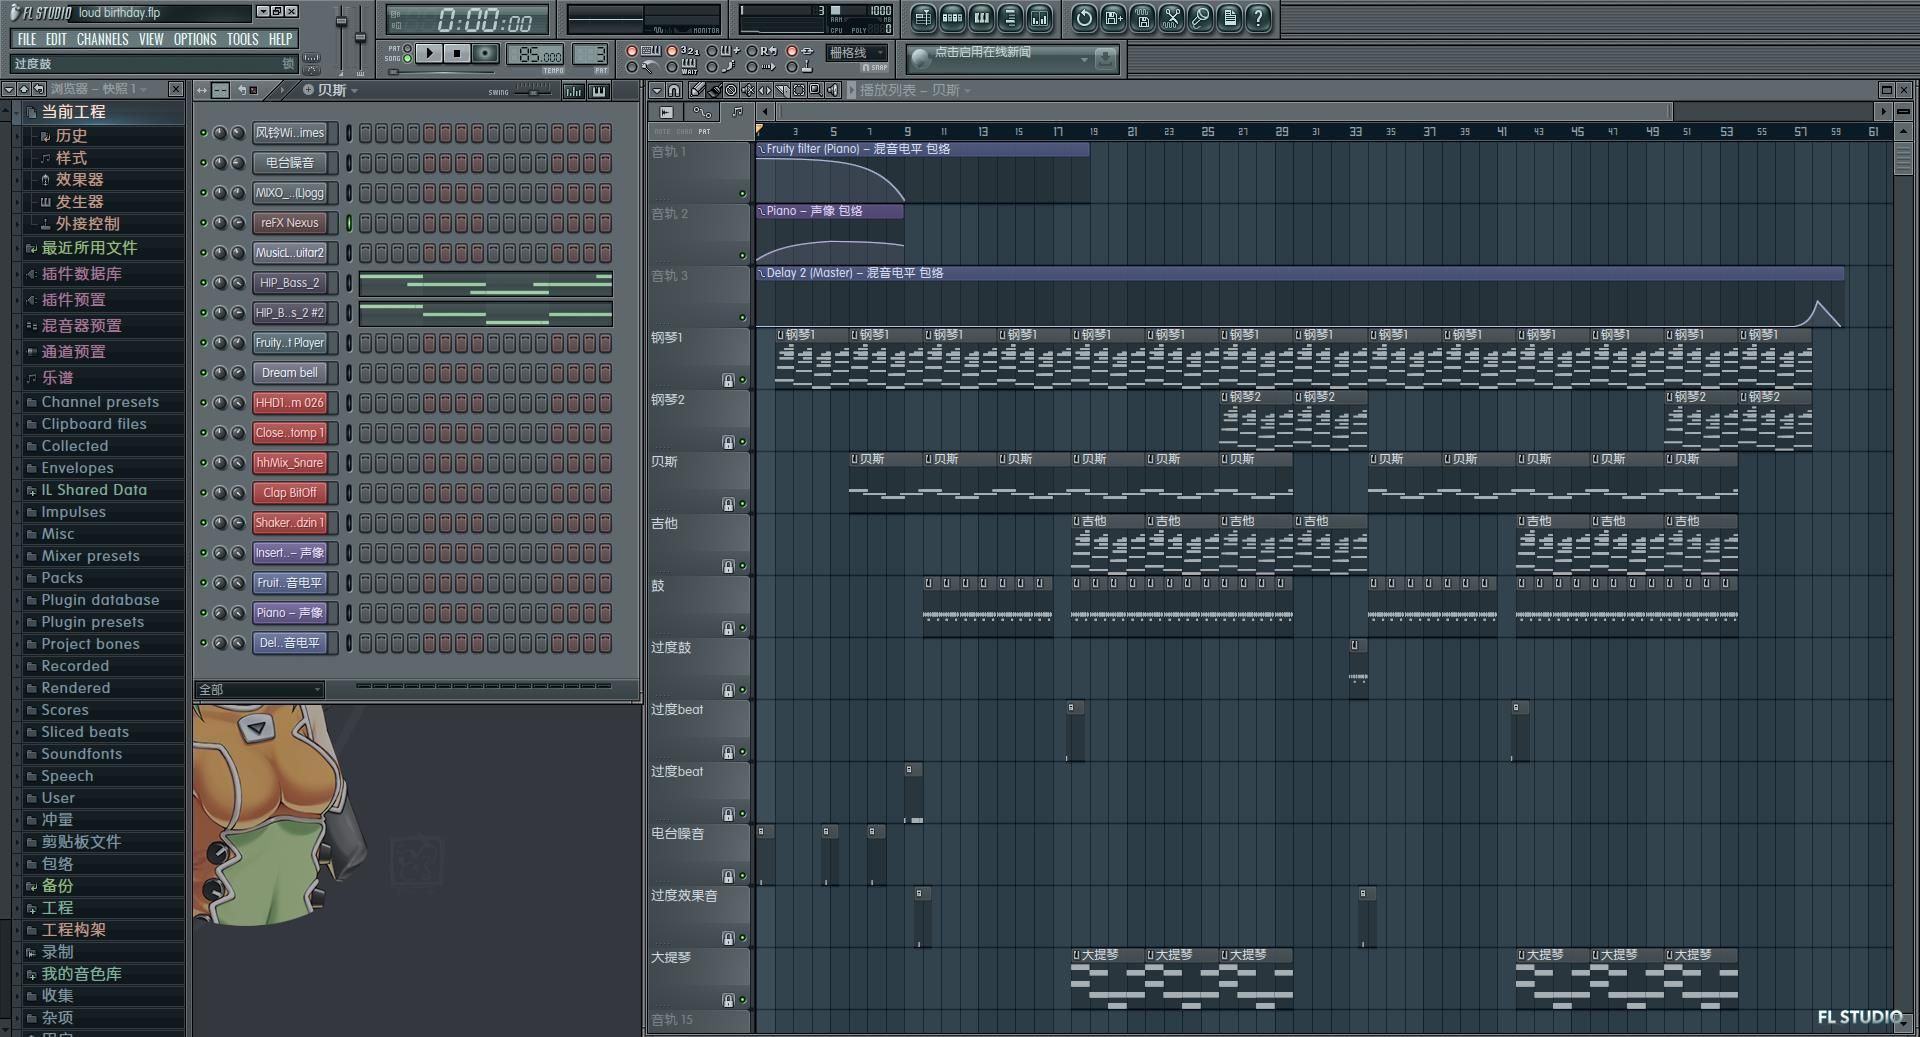Click the Fruity..t Player channel button
This screenshot has width=1920, height=1037.
tap(289, 343)
